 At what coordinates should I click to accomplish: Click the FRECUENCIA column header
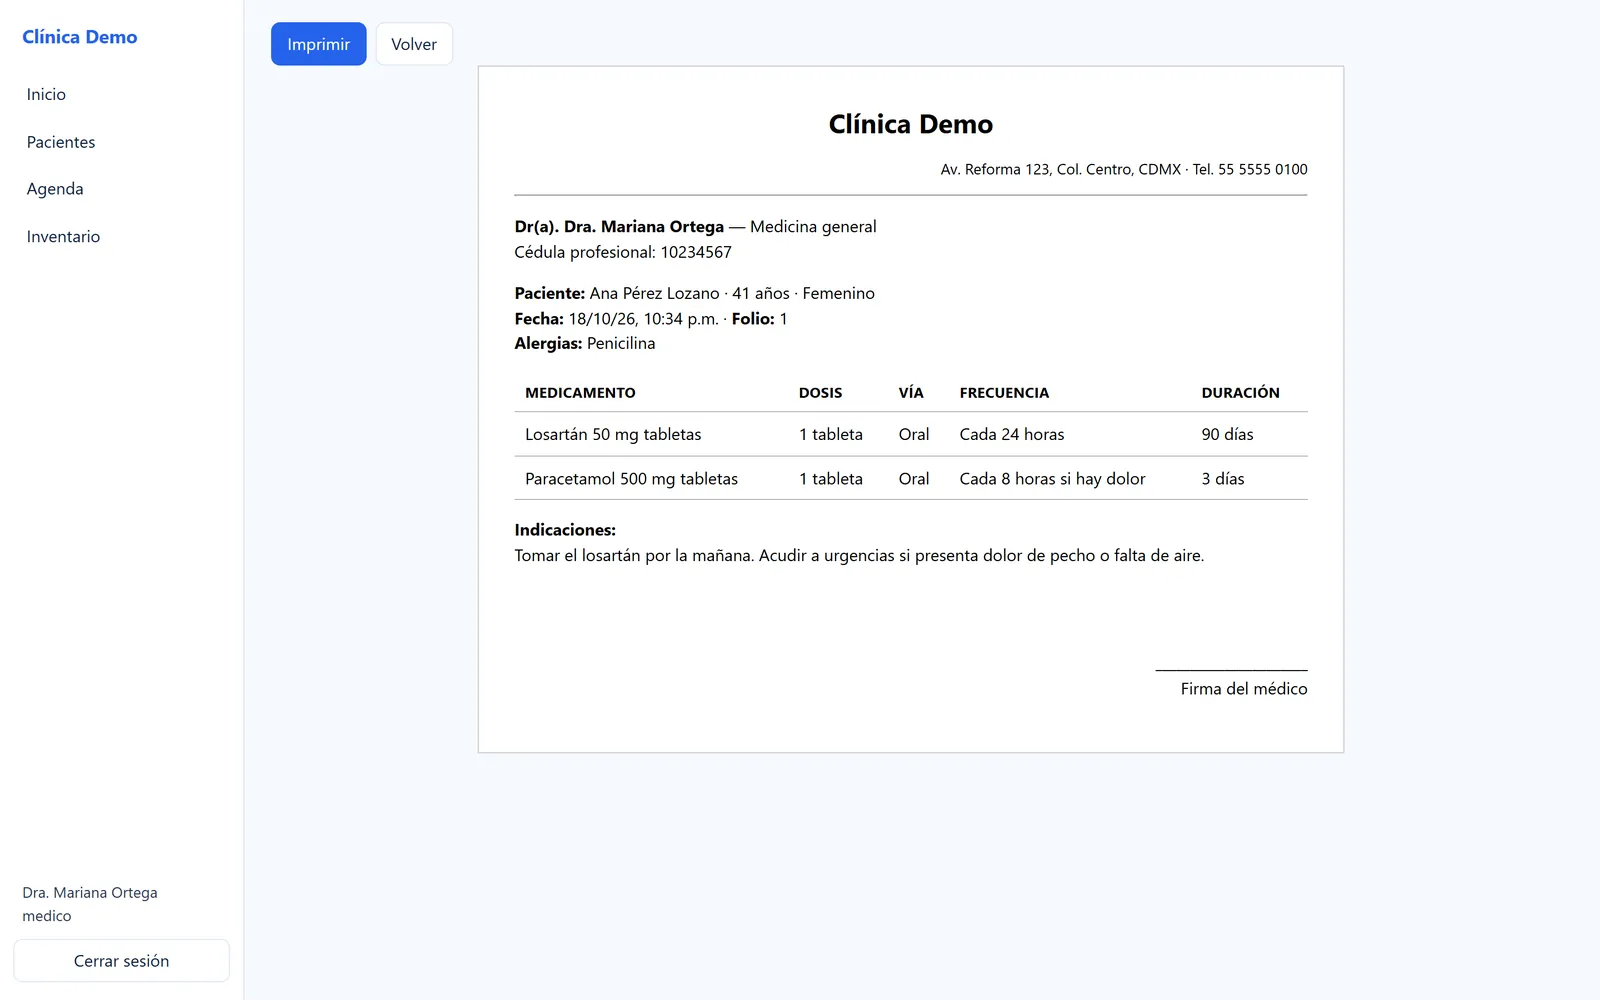[x=1004, y=393]
